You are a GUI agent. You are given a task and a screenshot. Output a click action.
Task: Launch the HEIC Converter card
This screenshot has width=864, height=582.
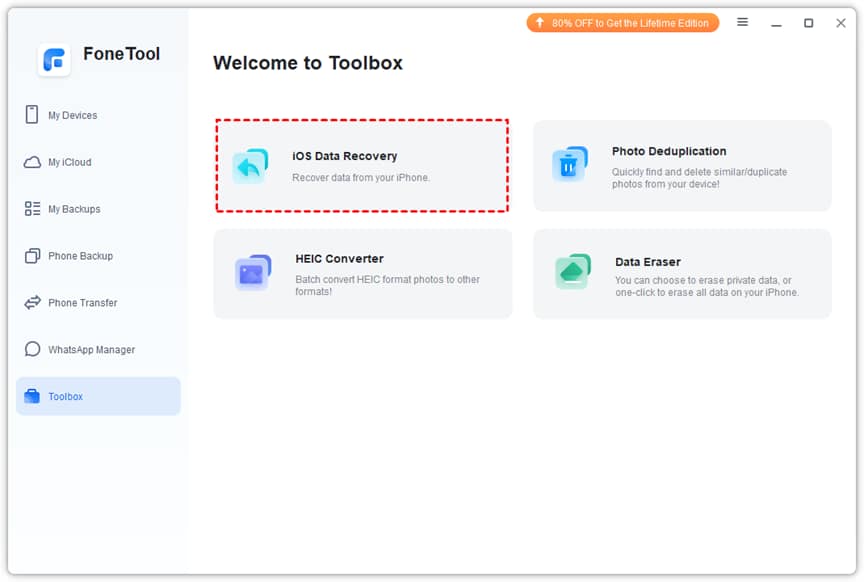click(362, 274)
